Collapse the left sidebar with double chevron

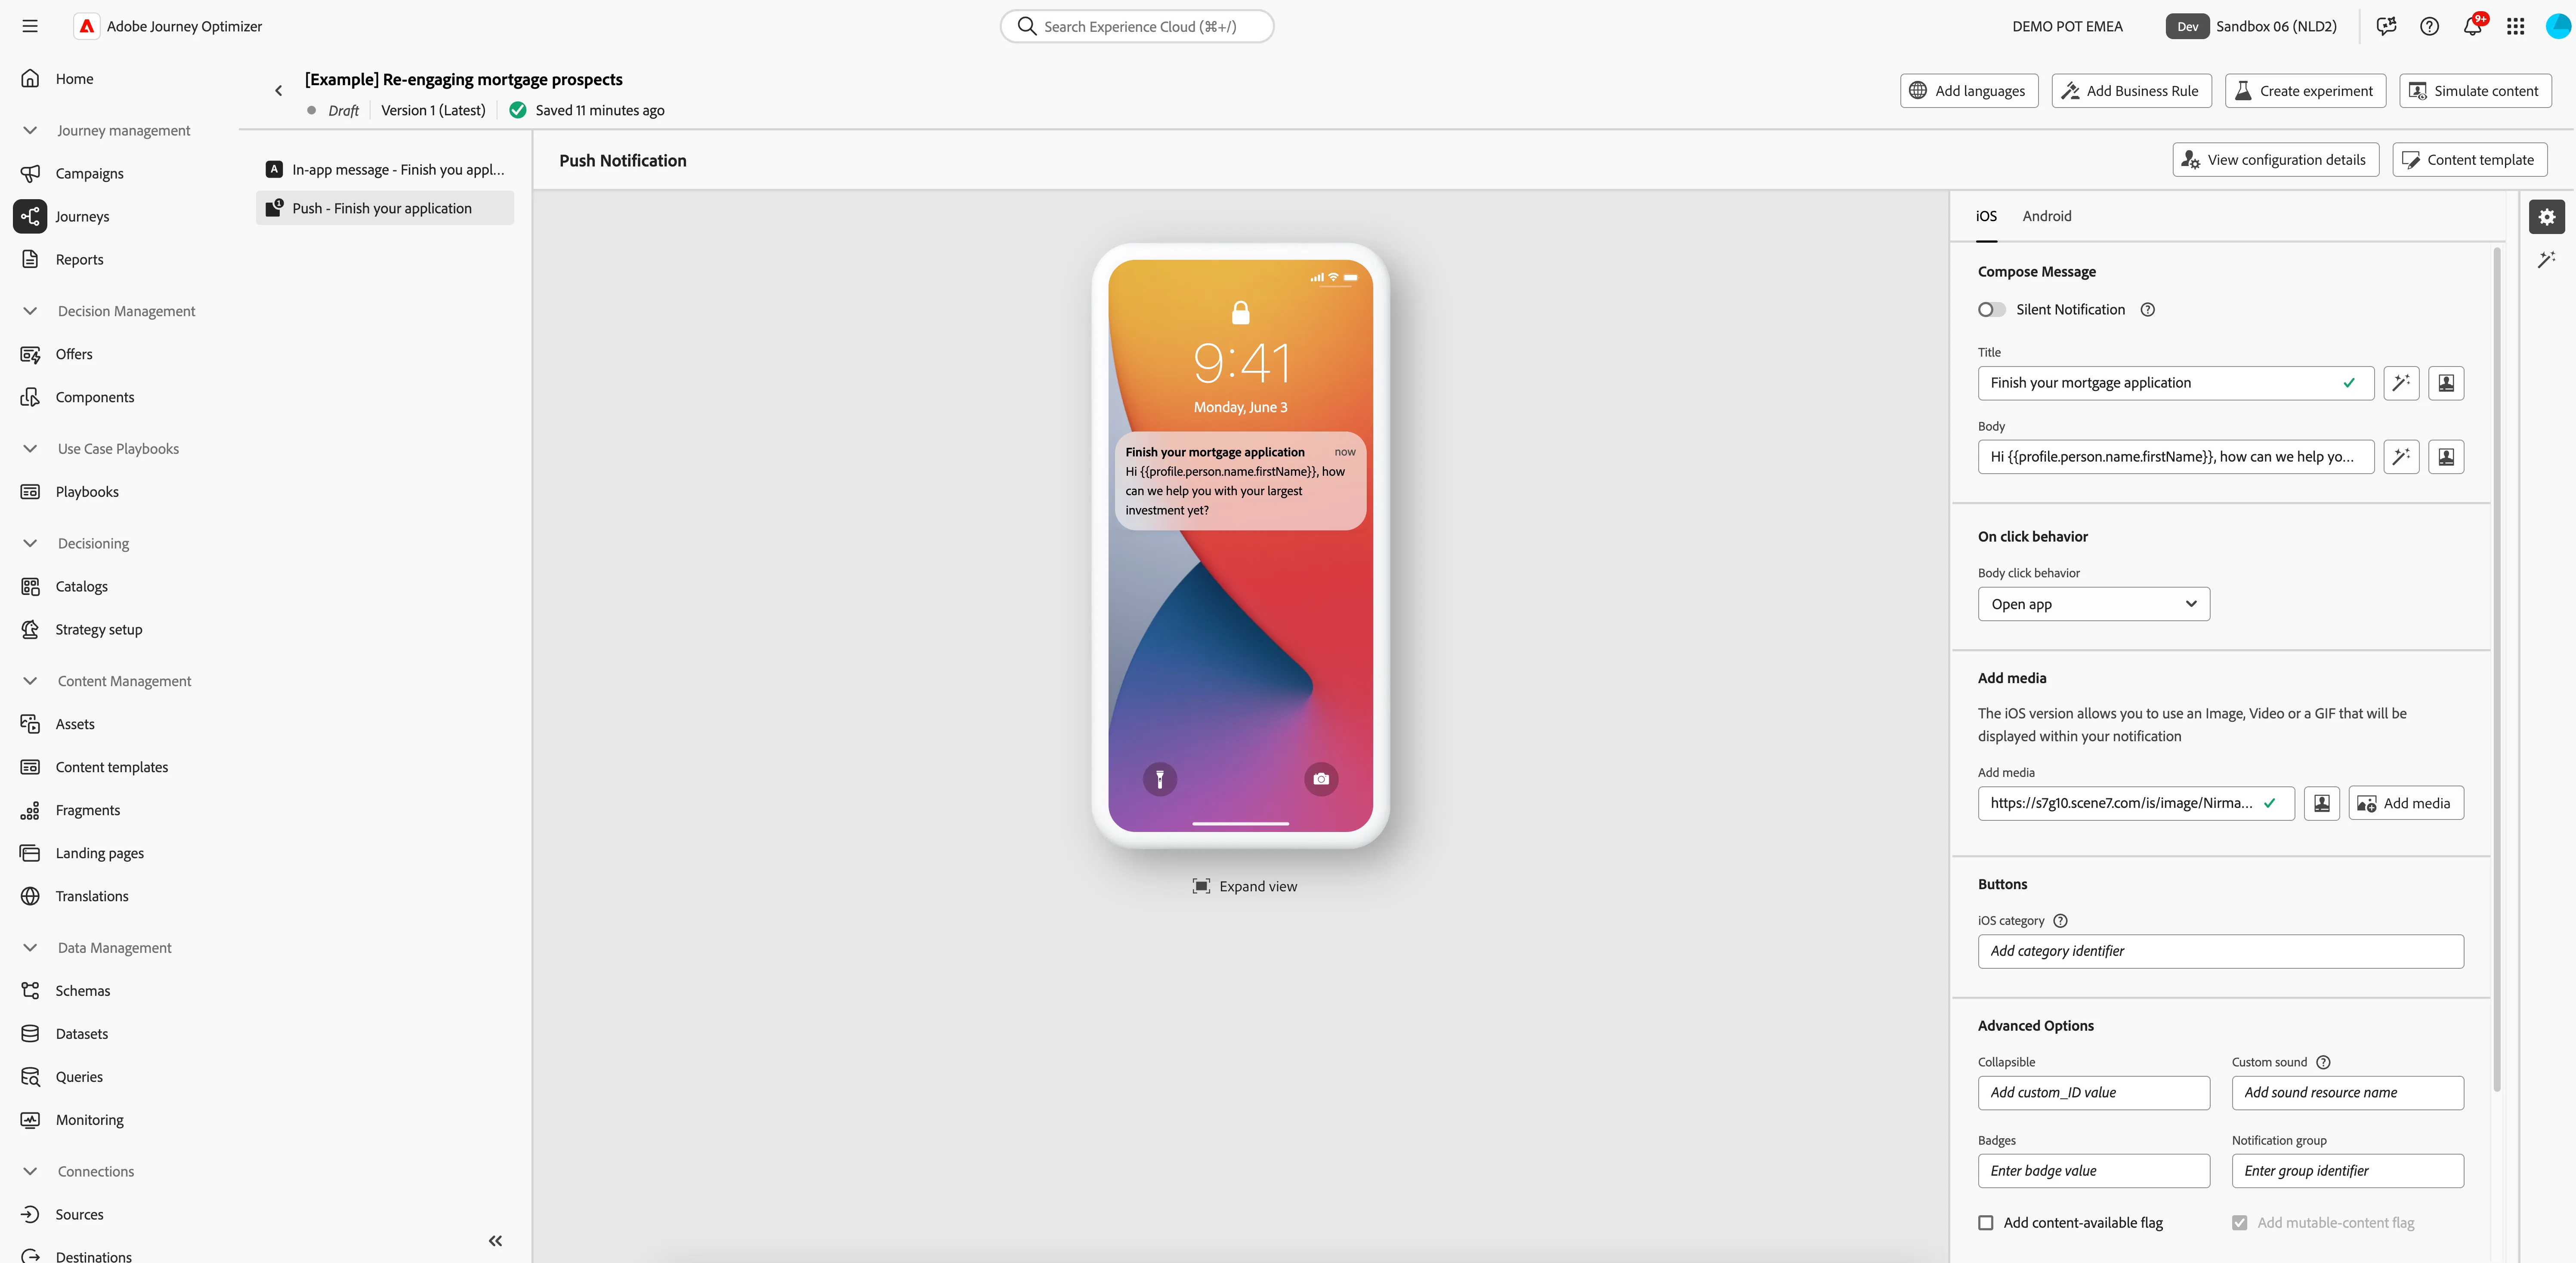(x=495, y=1240)
